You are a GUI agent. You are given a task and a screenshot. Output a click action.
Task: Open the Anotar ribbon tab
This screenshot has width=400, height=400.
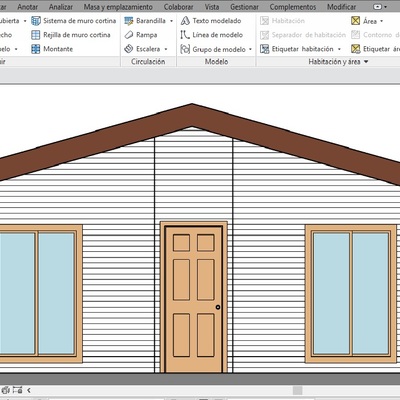pos(27,7)
